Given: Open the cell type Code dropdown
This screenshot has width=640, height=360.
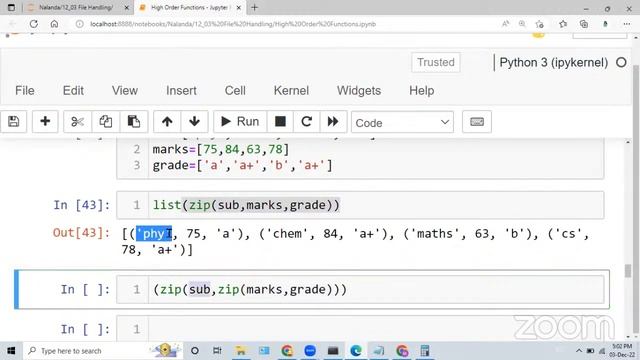Looking at the screenshot, I should tap(402, 122).
